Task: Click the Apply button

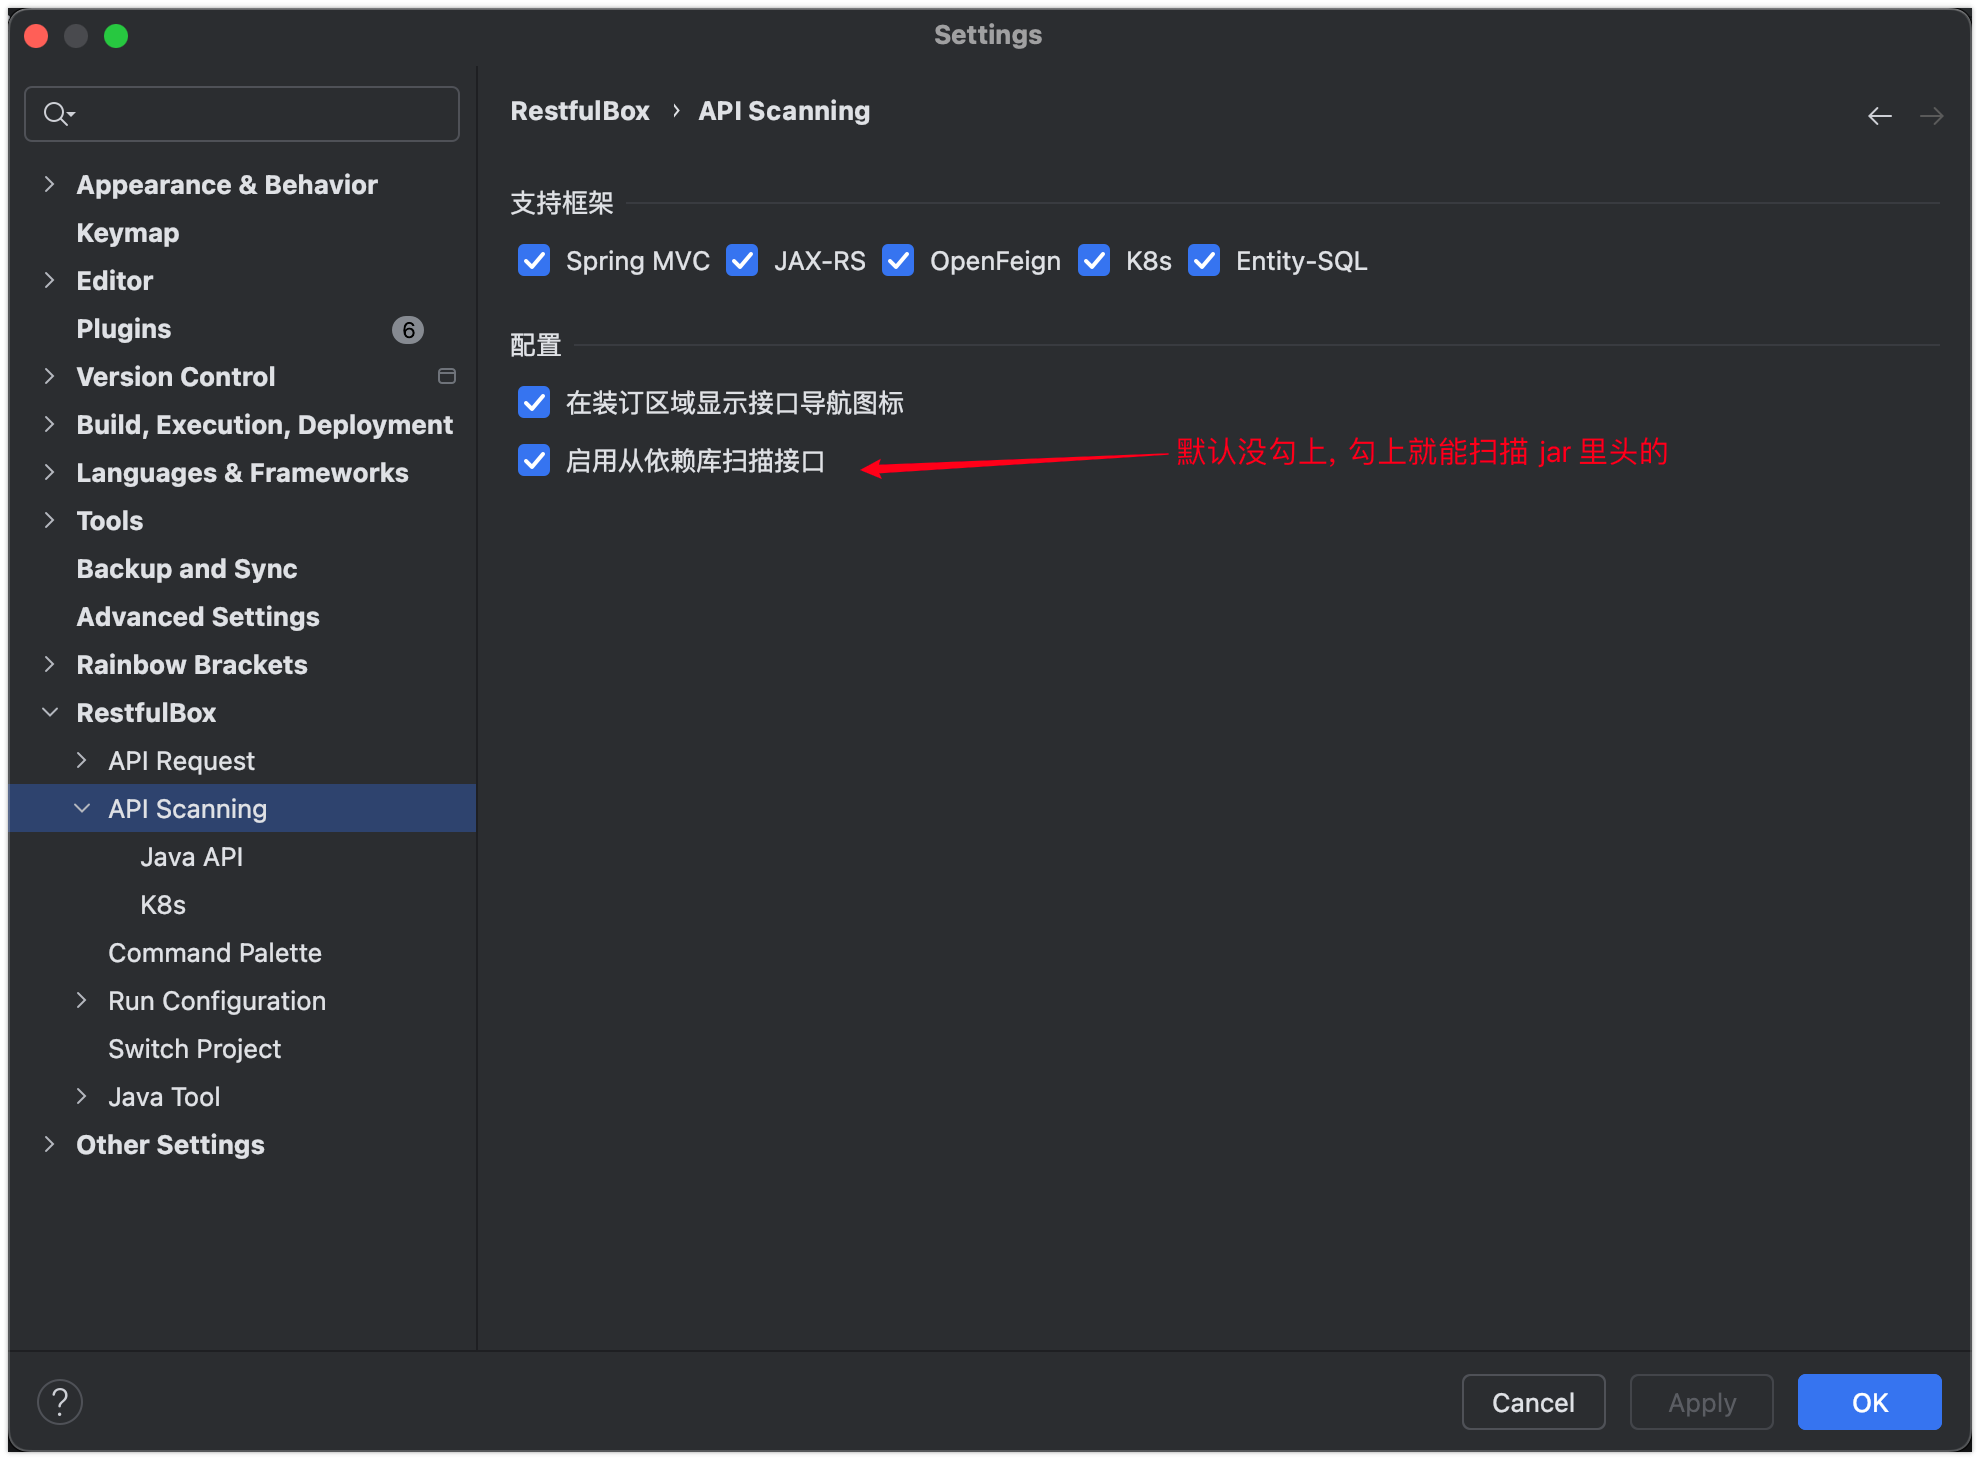Action: [1702, 1402]
